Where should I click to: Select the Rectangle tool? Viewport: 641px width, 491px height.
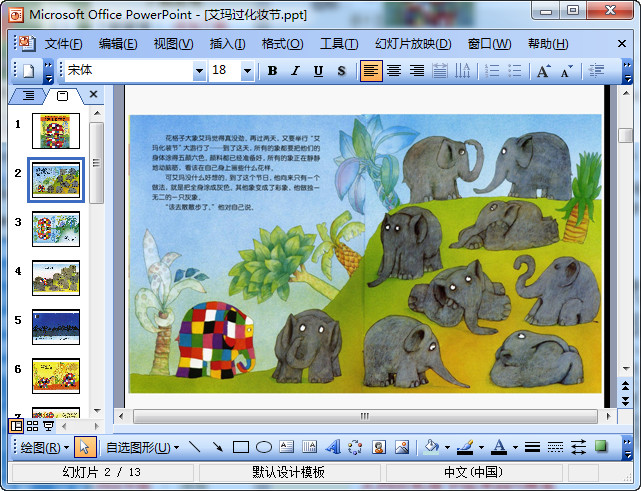tap(241, 447)
